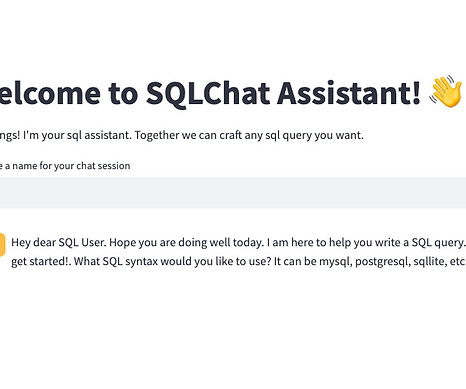The image size is (466, 389).
Task: Click the yellow assistant avatar beside the chat message
Action: pos(2,245)
